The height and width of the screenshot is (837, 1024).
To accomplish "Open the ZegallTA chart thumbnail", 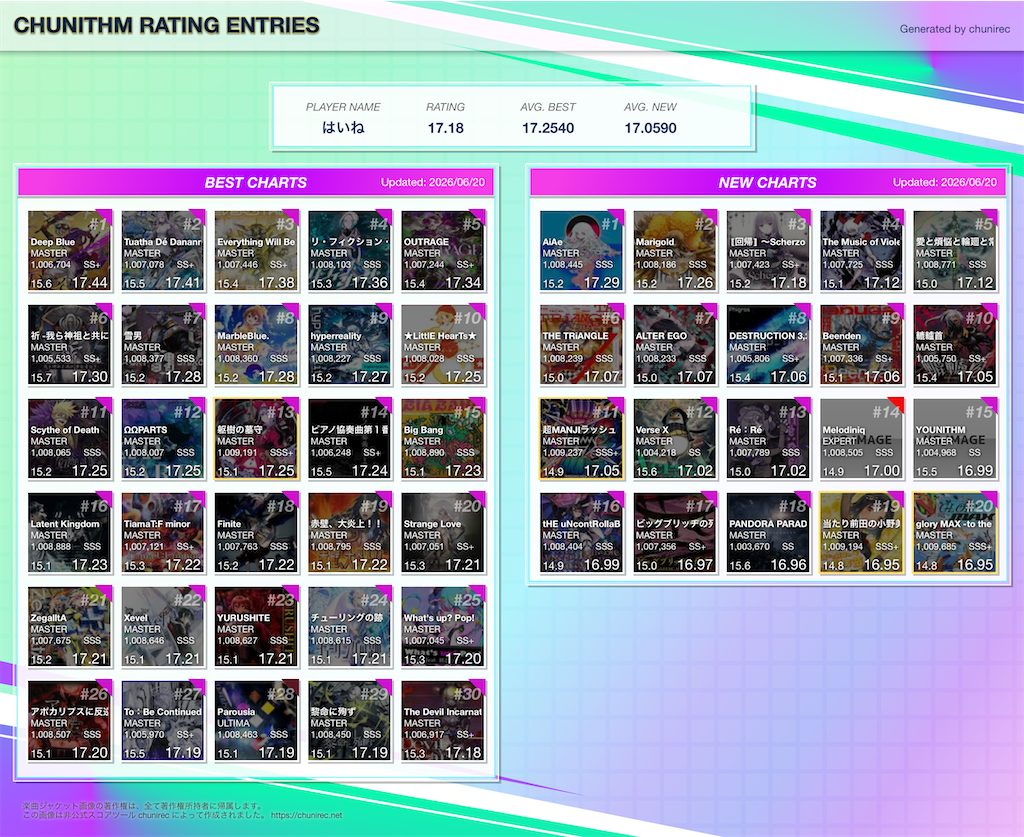I will [x=70, y=627].
